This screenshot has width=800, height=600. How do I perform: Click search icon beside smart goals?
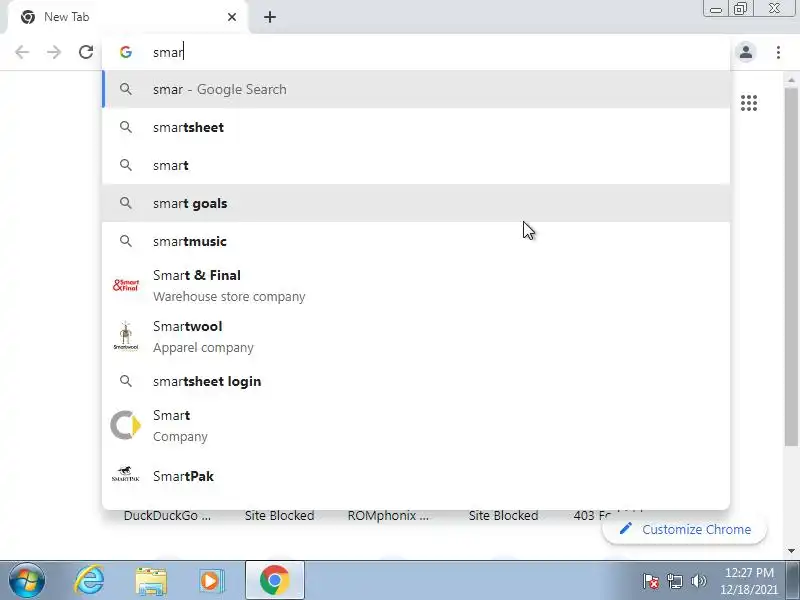tap(126, 203)
